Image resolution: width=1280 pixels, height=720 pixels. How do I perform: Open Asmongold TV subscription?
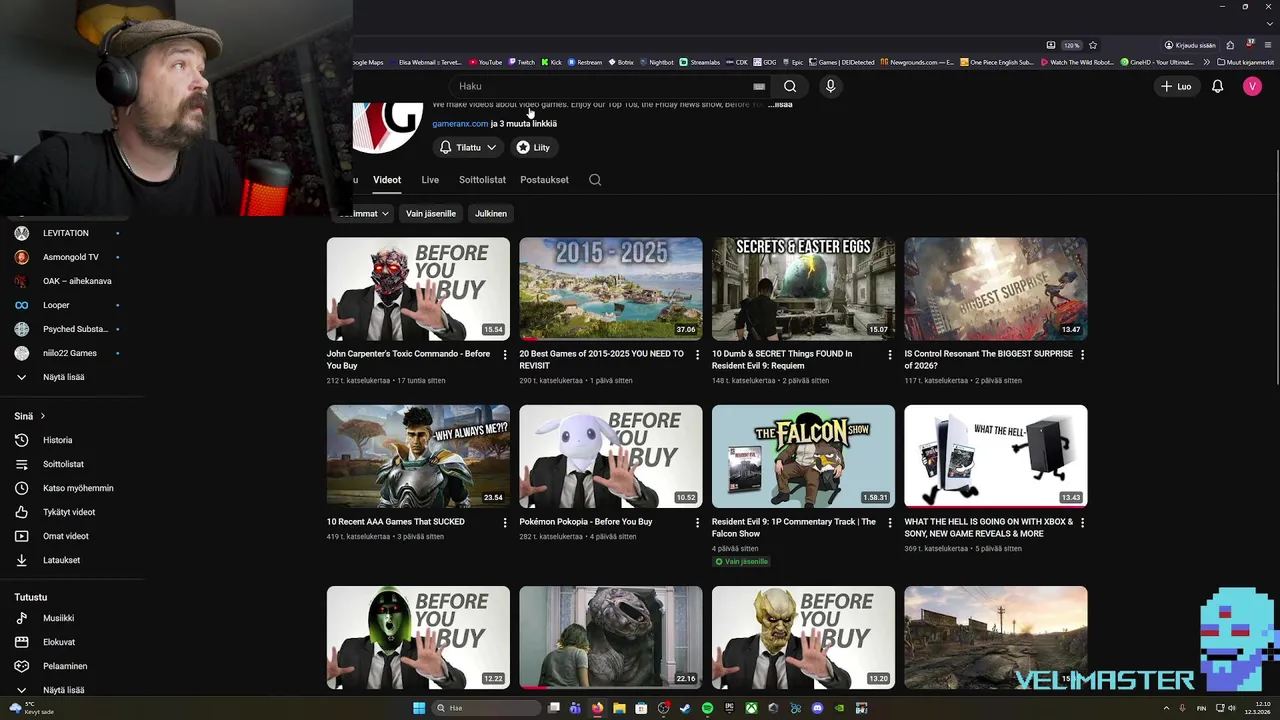[70, 257]
